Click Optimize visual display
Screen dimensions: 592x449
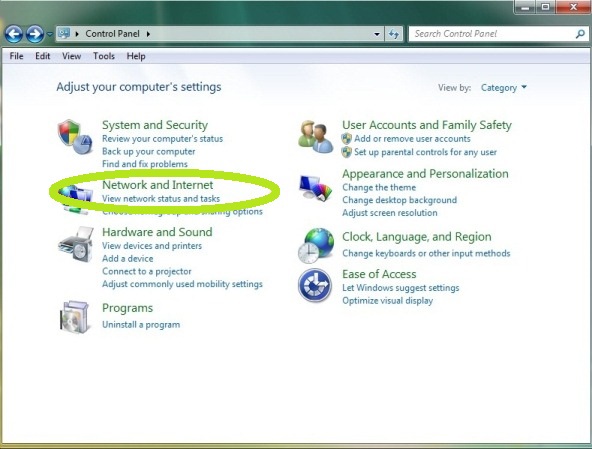click(x=387, y=301)
